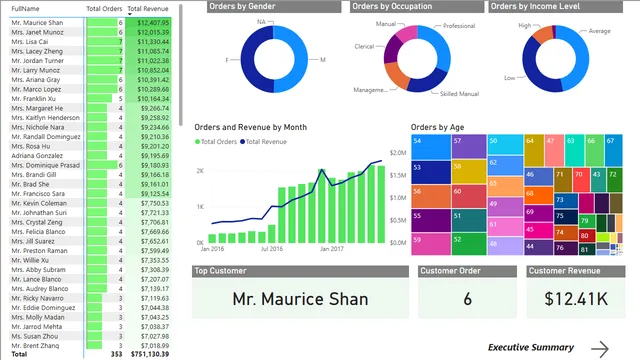
Task: Select the Mr. Jordan Turner row
Action: pos(90,61)
